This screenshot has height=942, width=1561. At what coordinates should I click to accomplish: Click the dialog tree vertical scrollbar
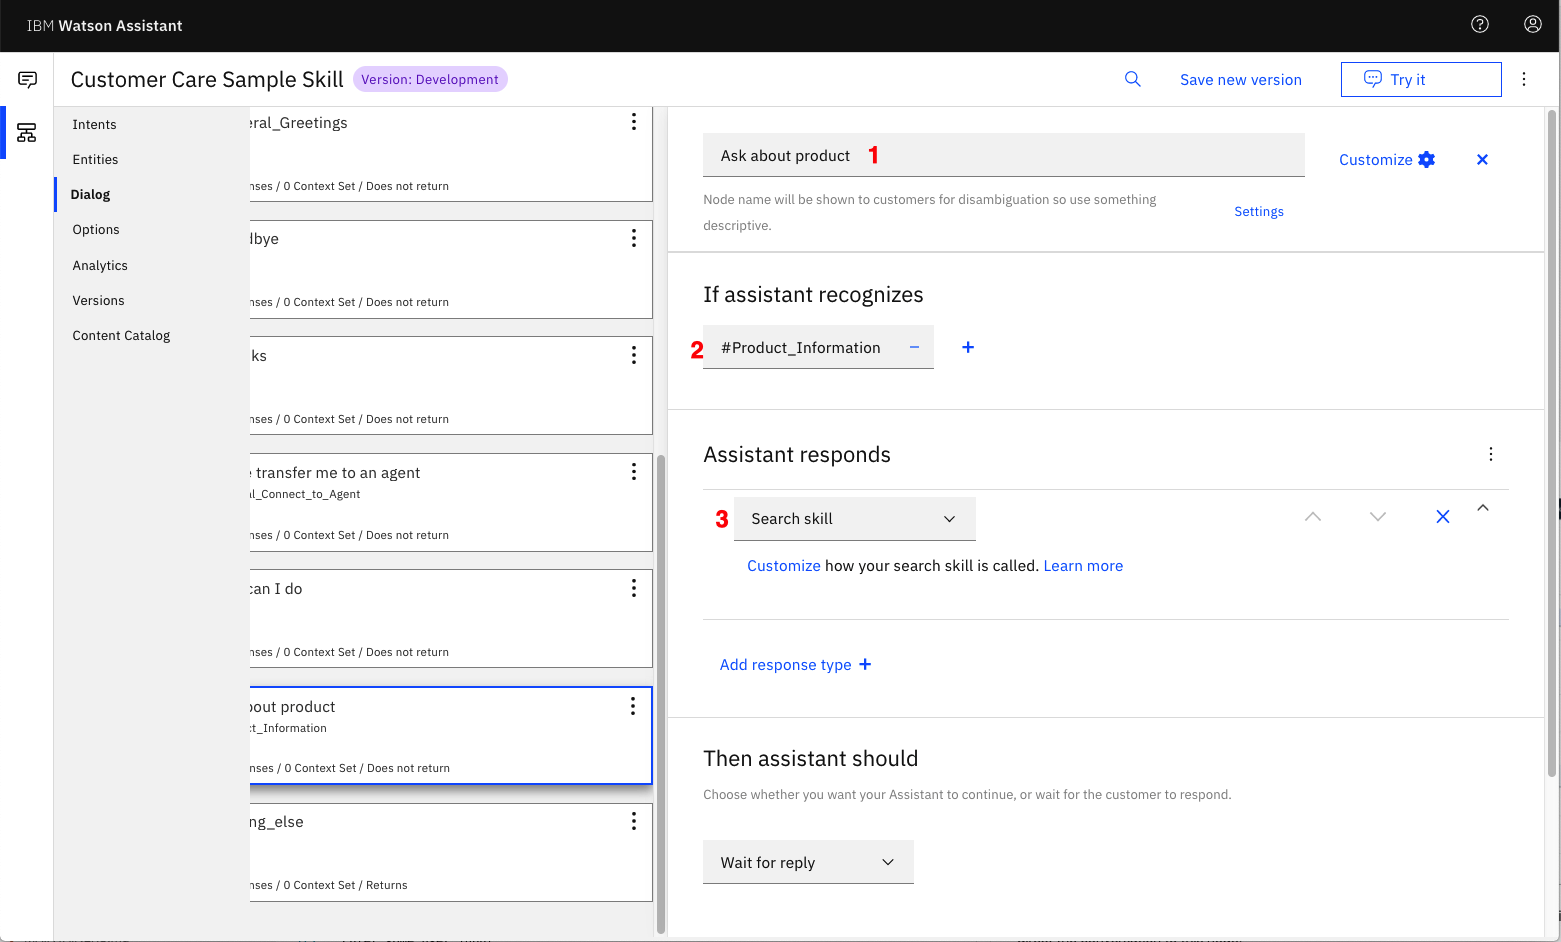click(x=660, y=695)
